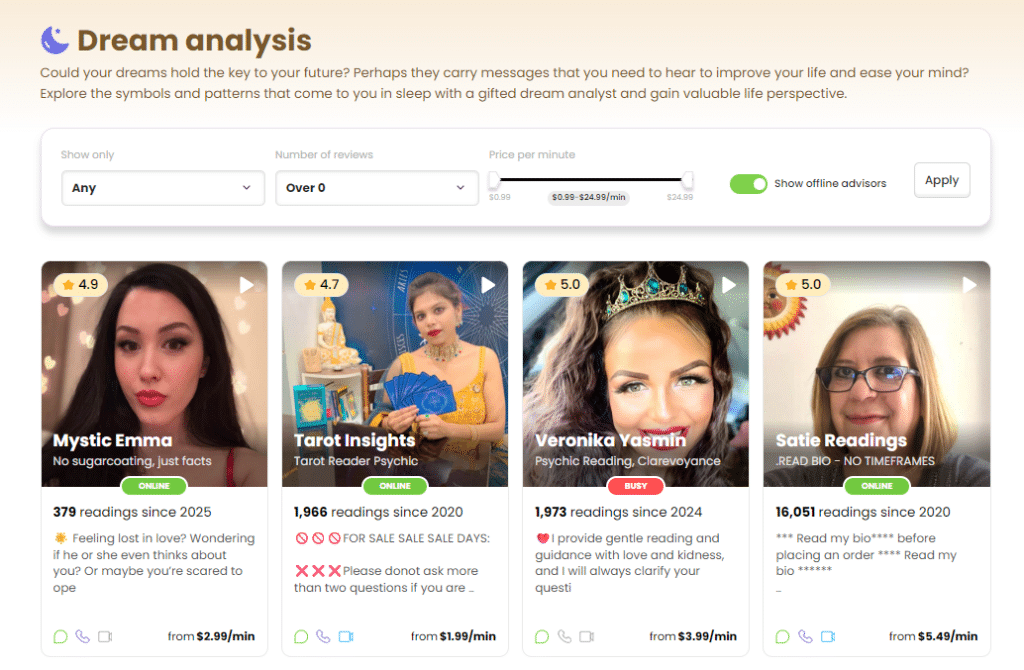This screenshot has width=1024, height=670.
Task: Open the Satie Readings name link
Action: 840,440
